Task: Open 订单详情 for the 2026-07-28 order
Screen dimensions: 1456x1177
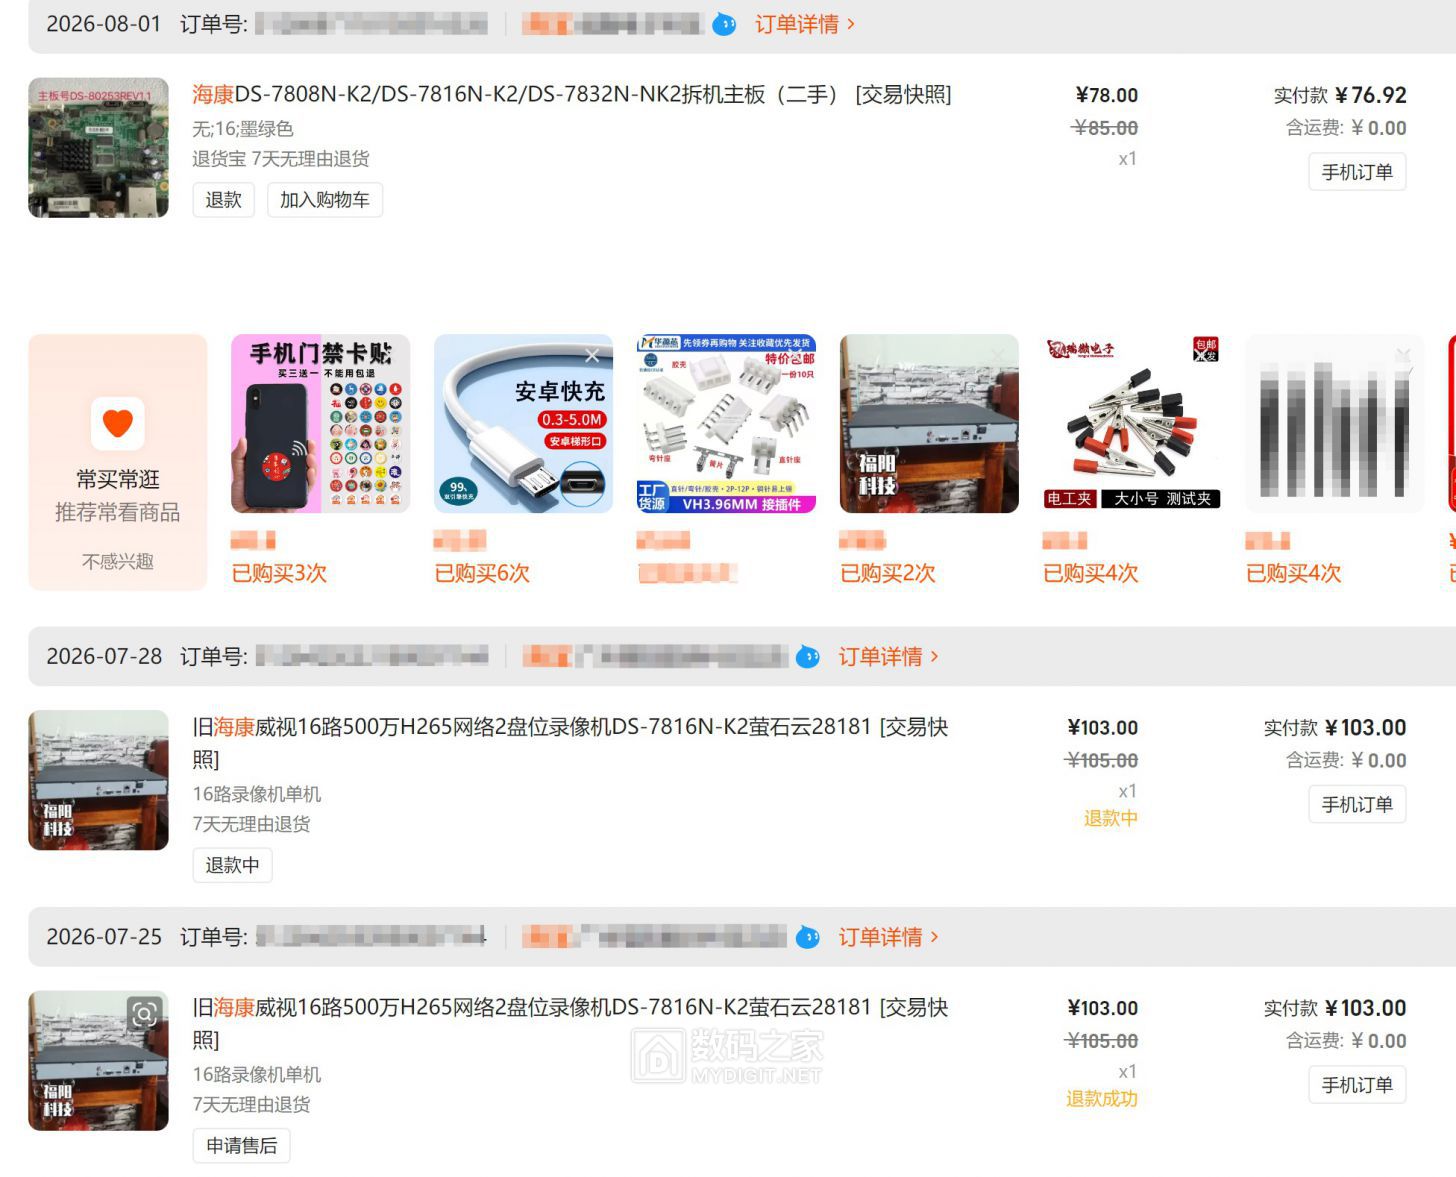Action: click(889, 657)
